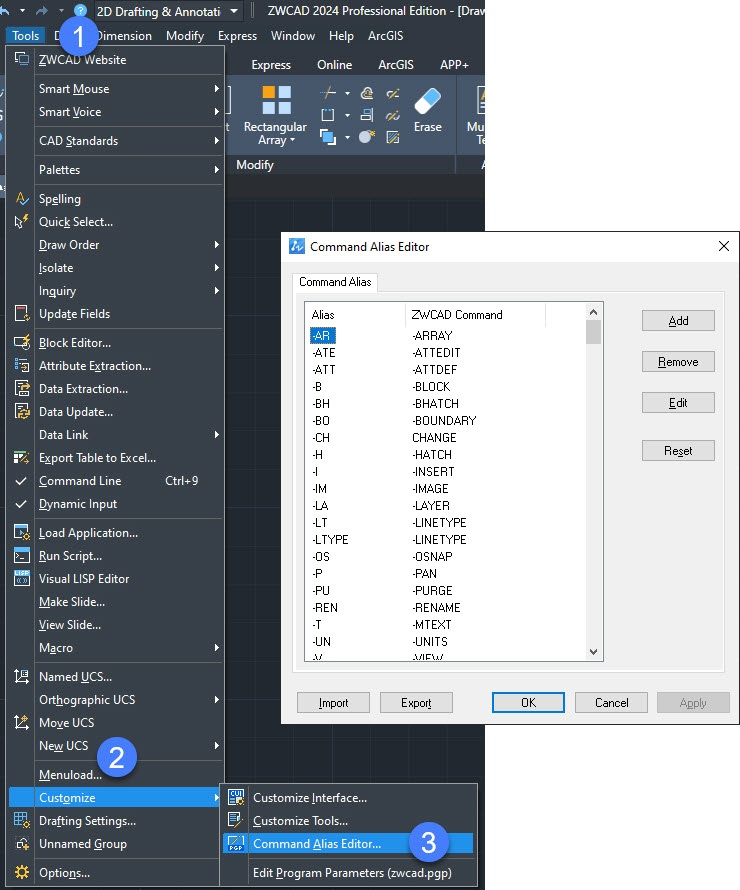Click the Options gear icon
The width and height of the screenshot is (740, 890).
click(22, 872)
